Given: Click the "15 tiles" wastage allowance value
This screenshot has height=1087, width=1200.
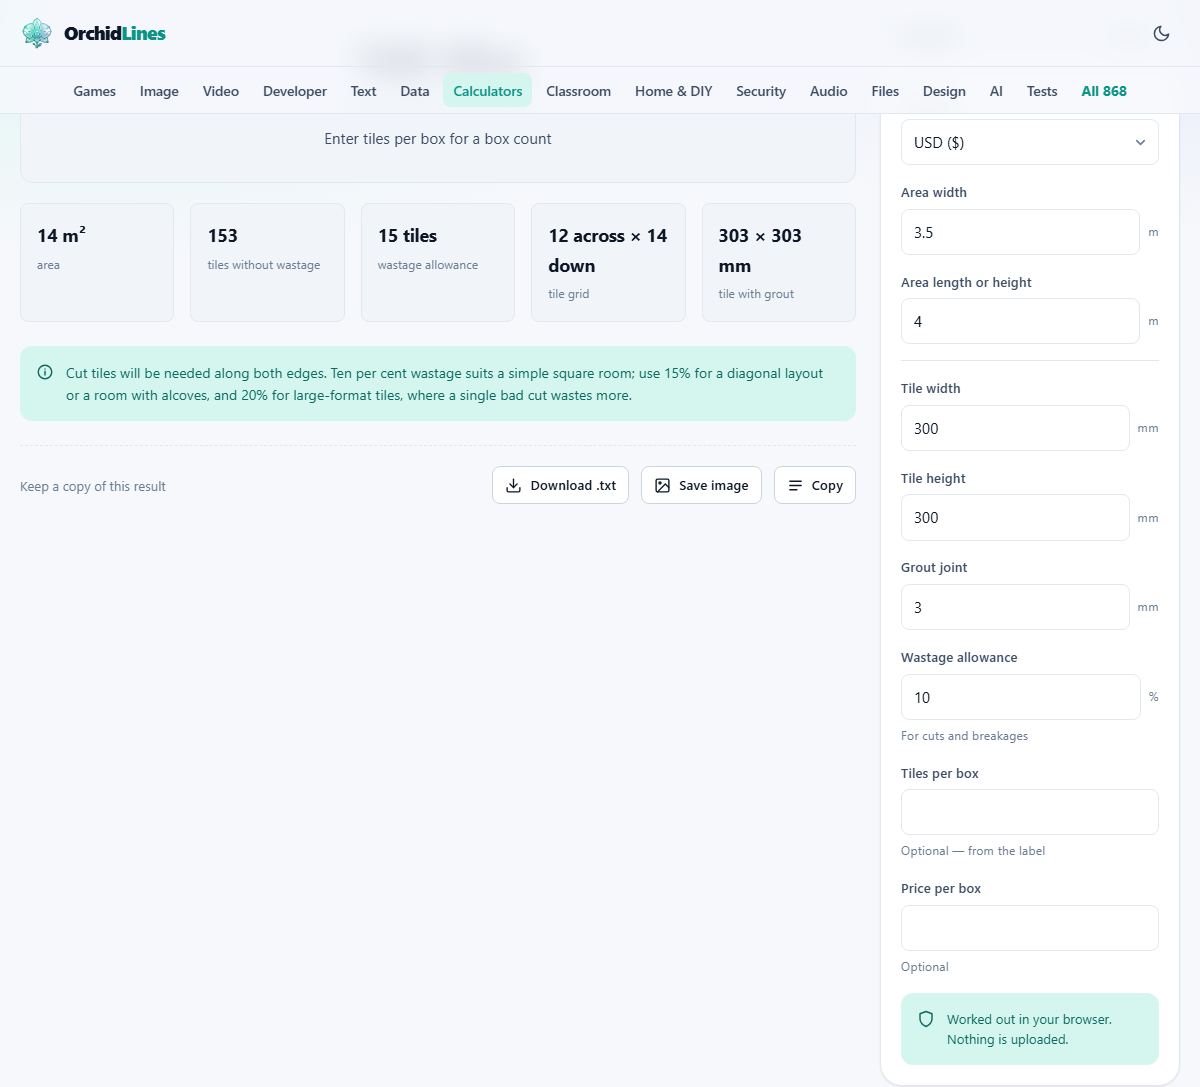Looking at the screenshot, I should [408, 236].
